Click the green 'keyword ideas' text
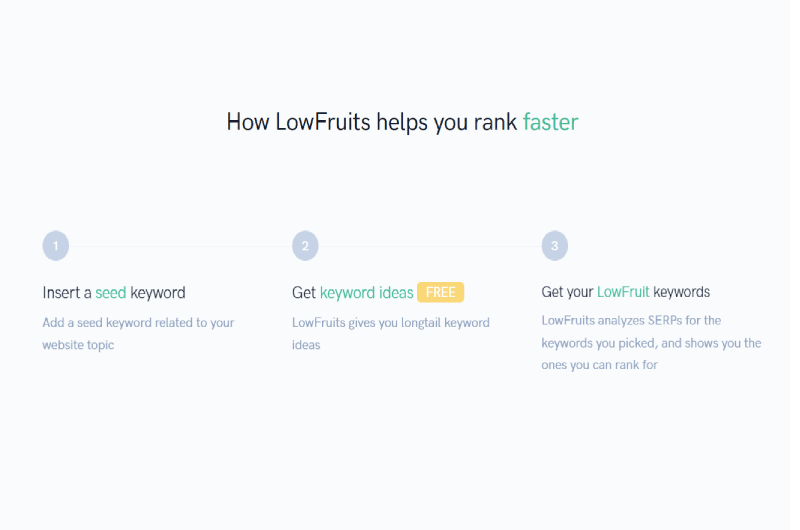The height and width of the screenshot is (530, 800). pyautogui.click(x=366, y=293)
